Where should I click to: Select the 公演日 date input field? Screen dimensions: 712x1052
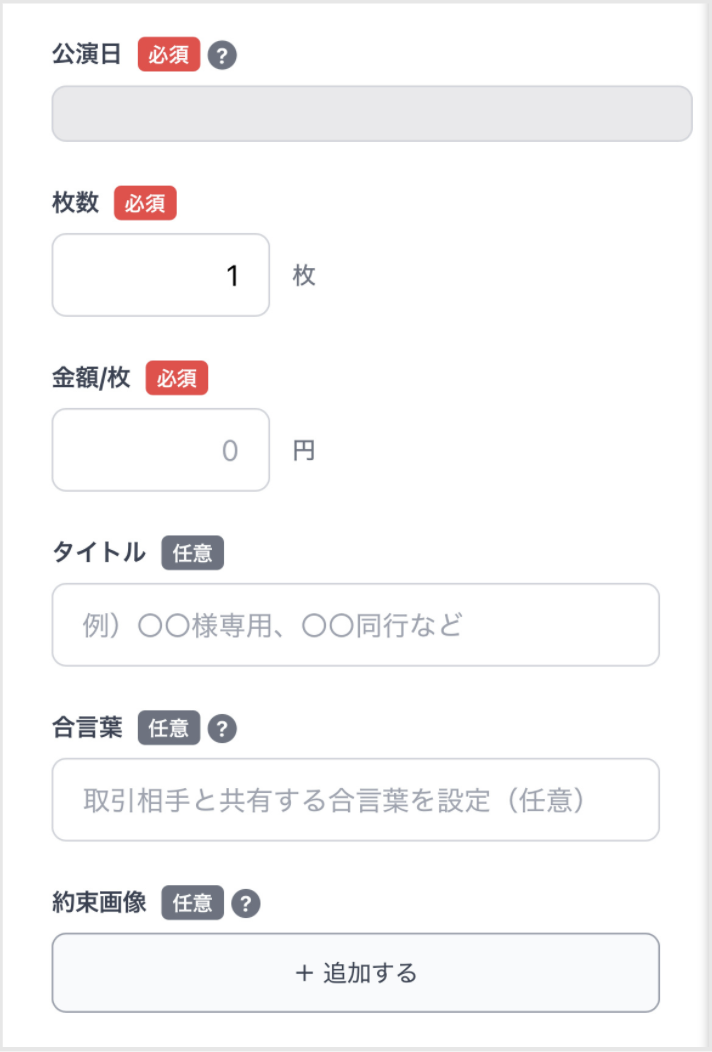[371, 114]
